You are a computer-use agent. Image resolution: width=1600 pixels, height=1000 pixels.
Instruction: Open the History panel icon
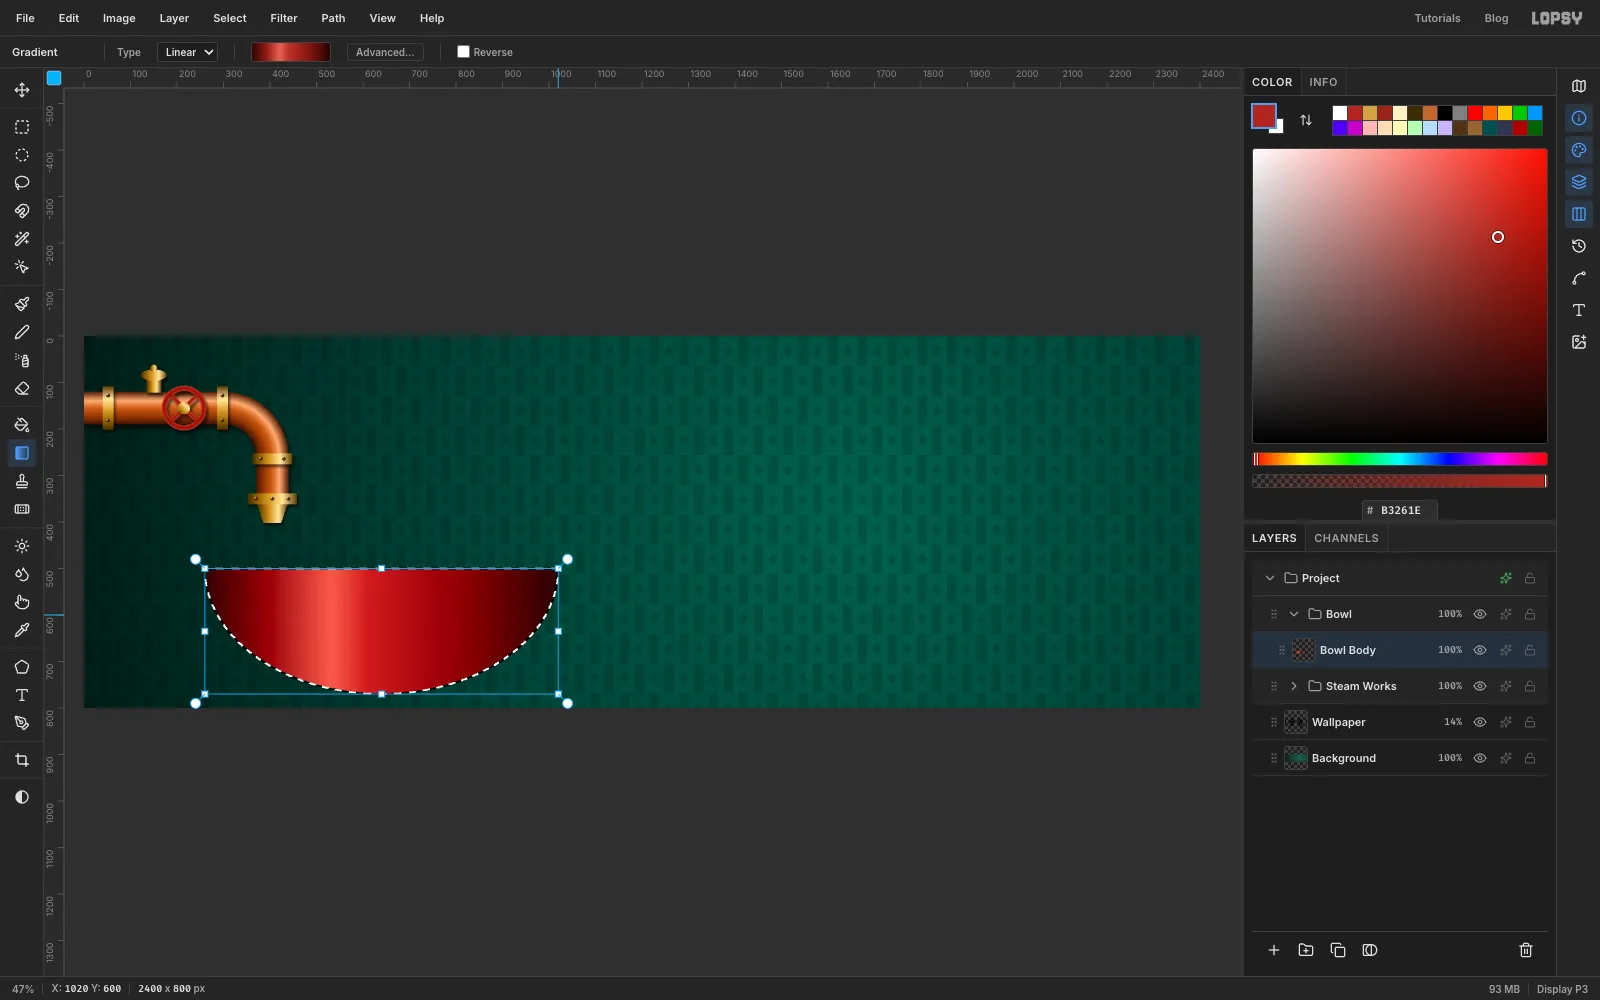pos(1579,246)
